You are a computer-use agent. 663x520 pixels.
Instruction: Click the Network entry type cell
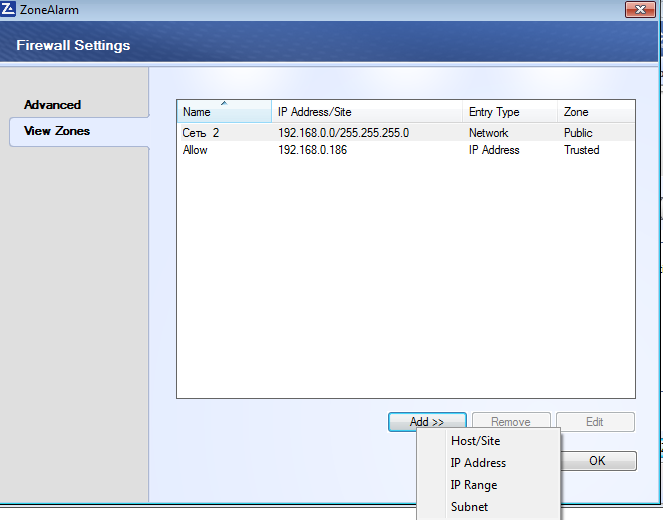tap(488, 133)
